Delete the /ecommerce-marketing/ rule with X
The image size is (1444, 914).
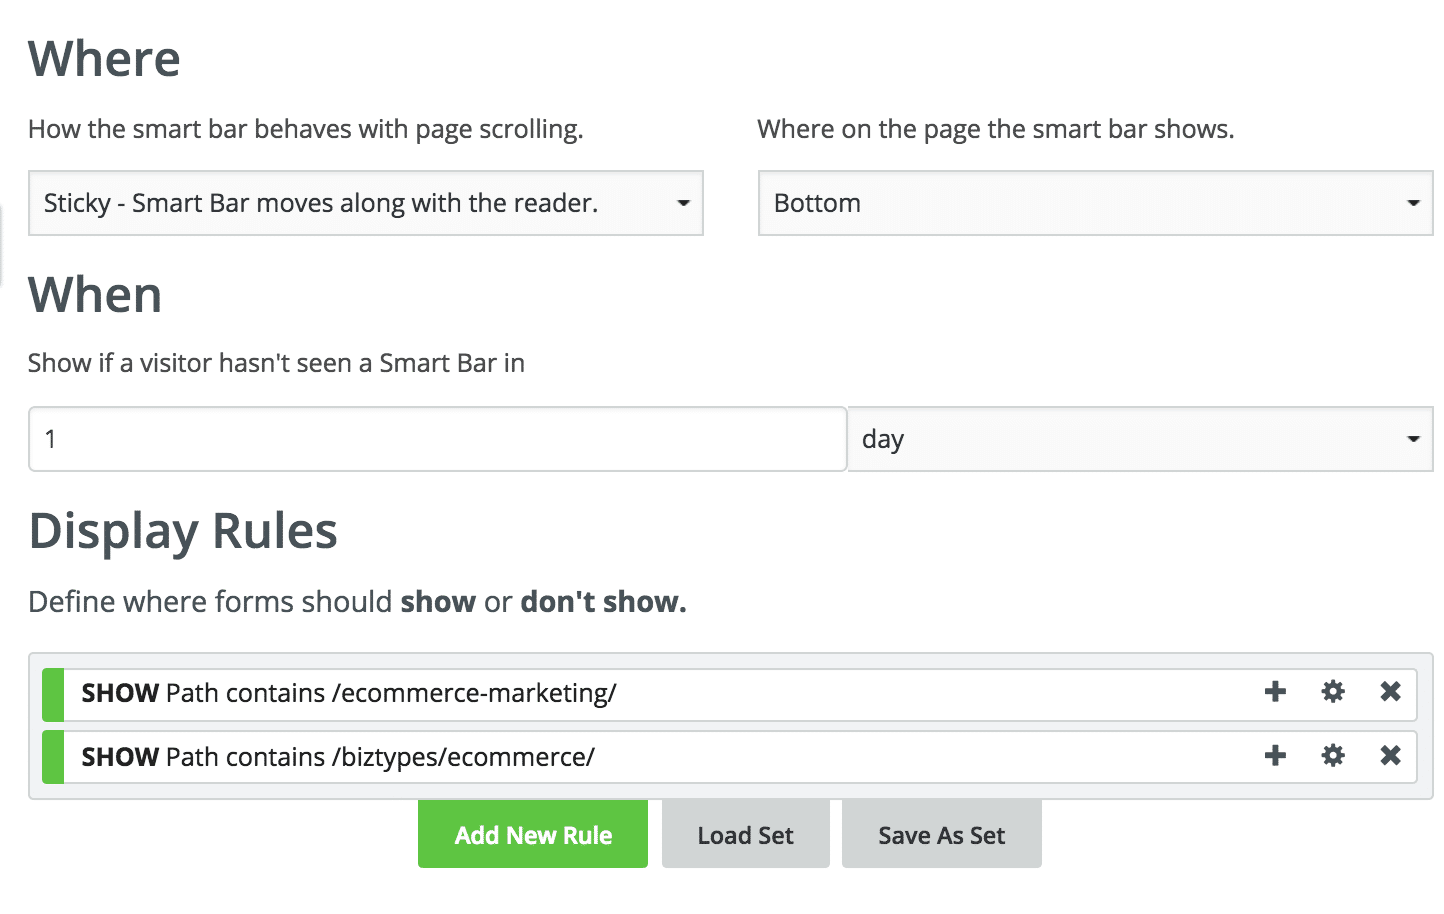point(1390,691)
